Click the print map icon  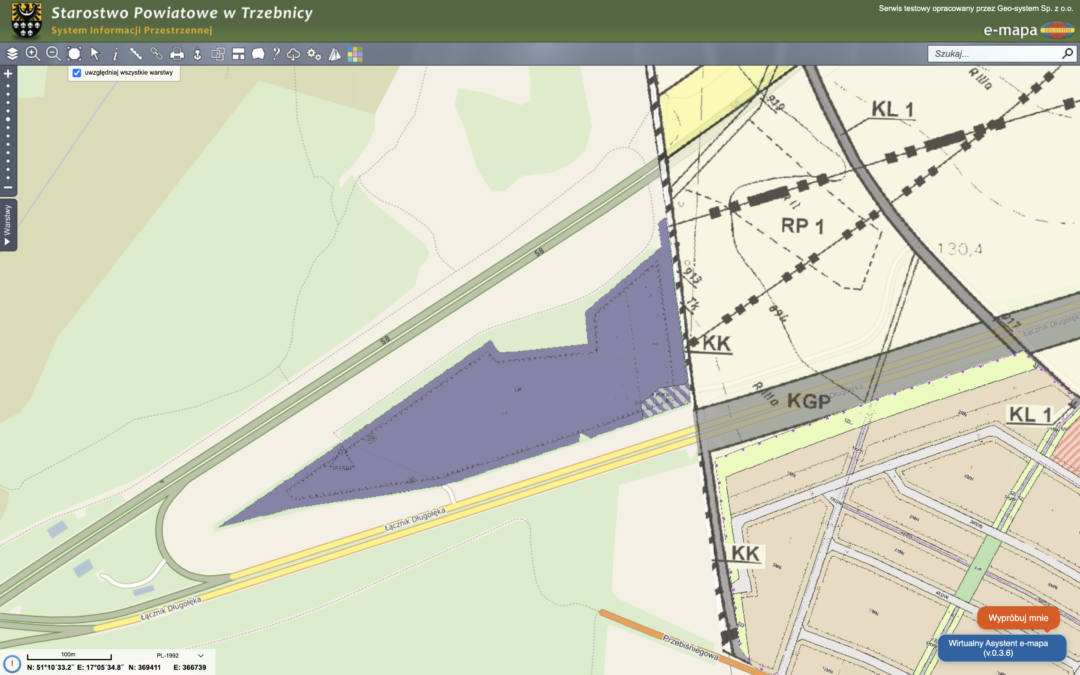[x=177, y=54]
